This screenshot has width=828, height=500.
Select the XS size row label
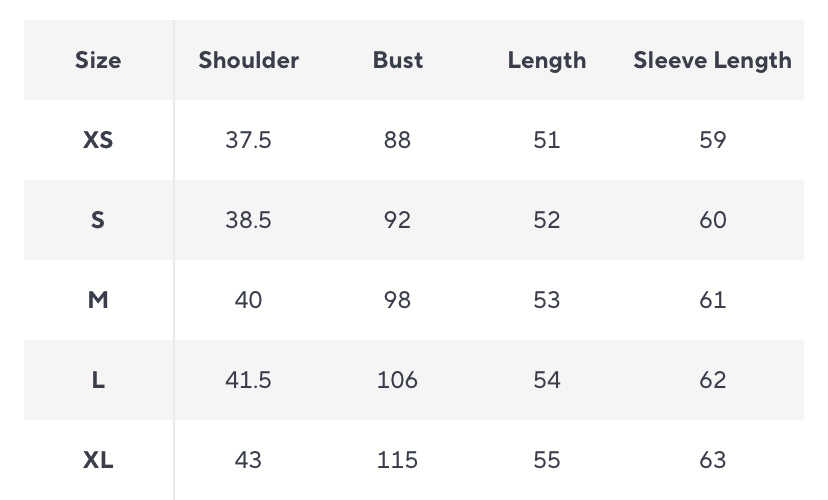[98, 140]
